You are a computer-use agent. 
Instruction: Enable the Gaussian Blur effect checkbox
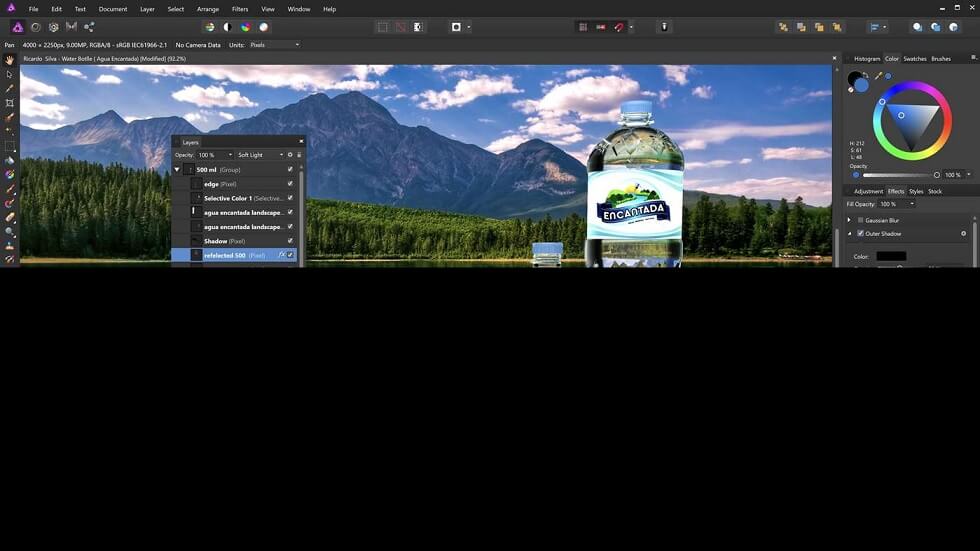tap(861, 220)
